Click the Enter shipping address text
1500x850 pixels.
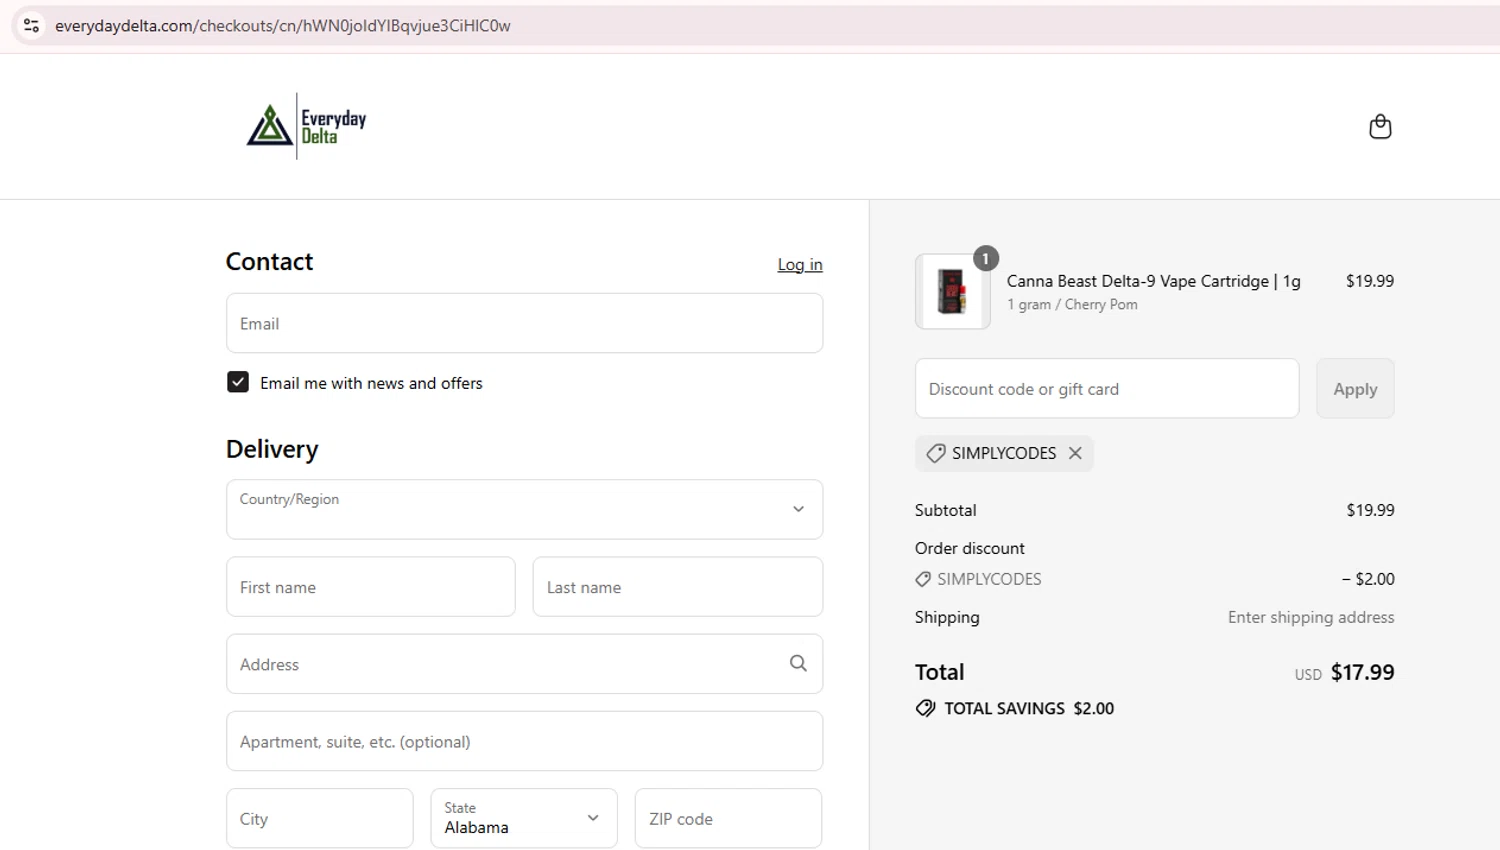1311,617
